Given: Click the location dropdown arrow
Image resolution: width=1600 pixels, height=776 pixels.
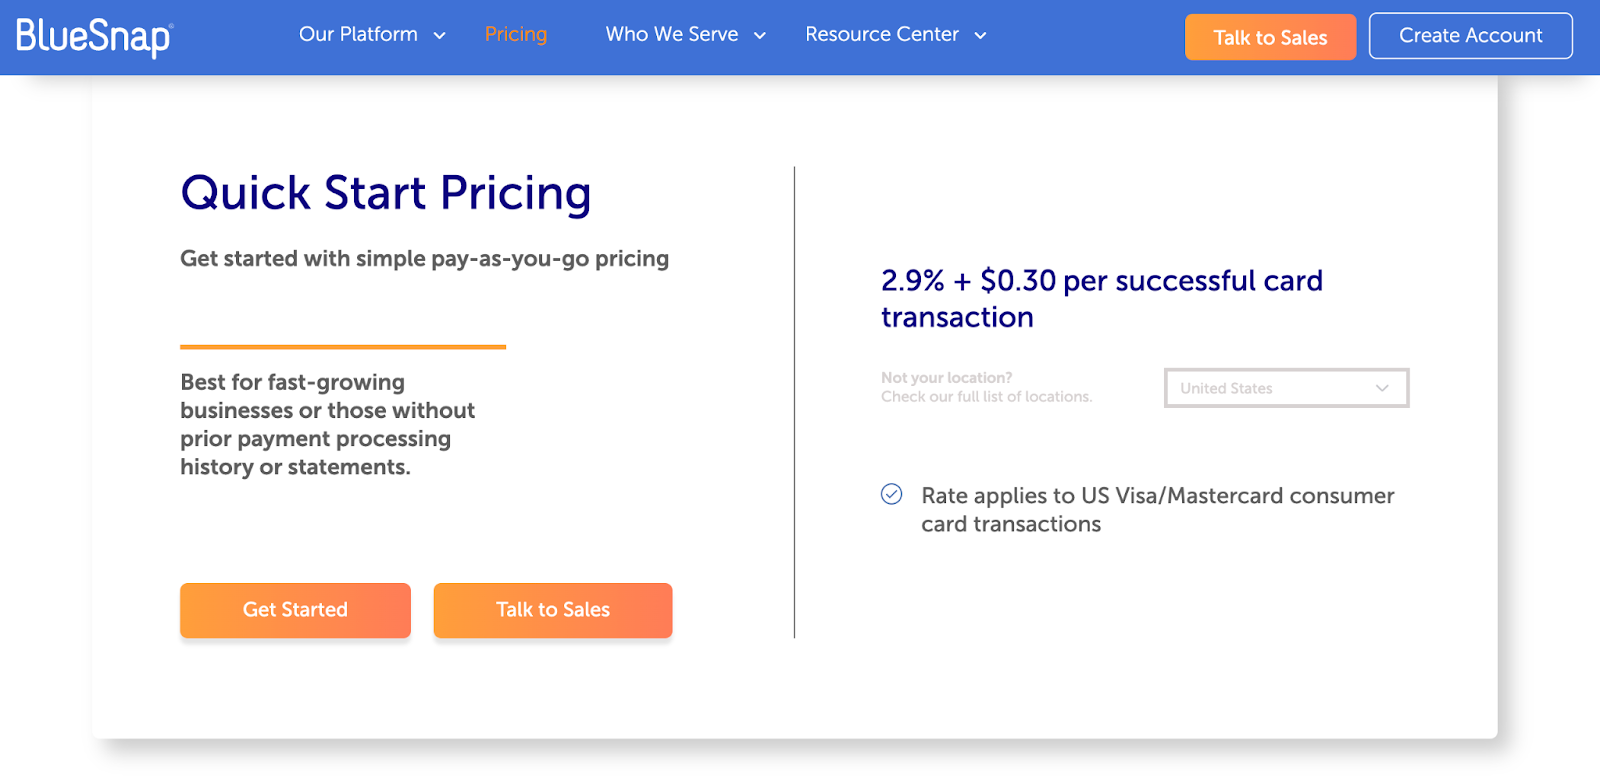Looking at the screenshot, I should point(1382,388).
